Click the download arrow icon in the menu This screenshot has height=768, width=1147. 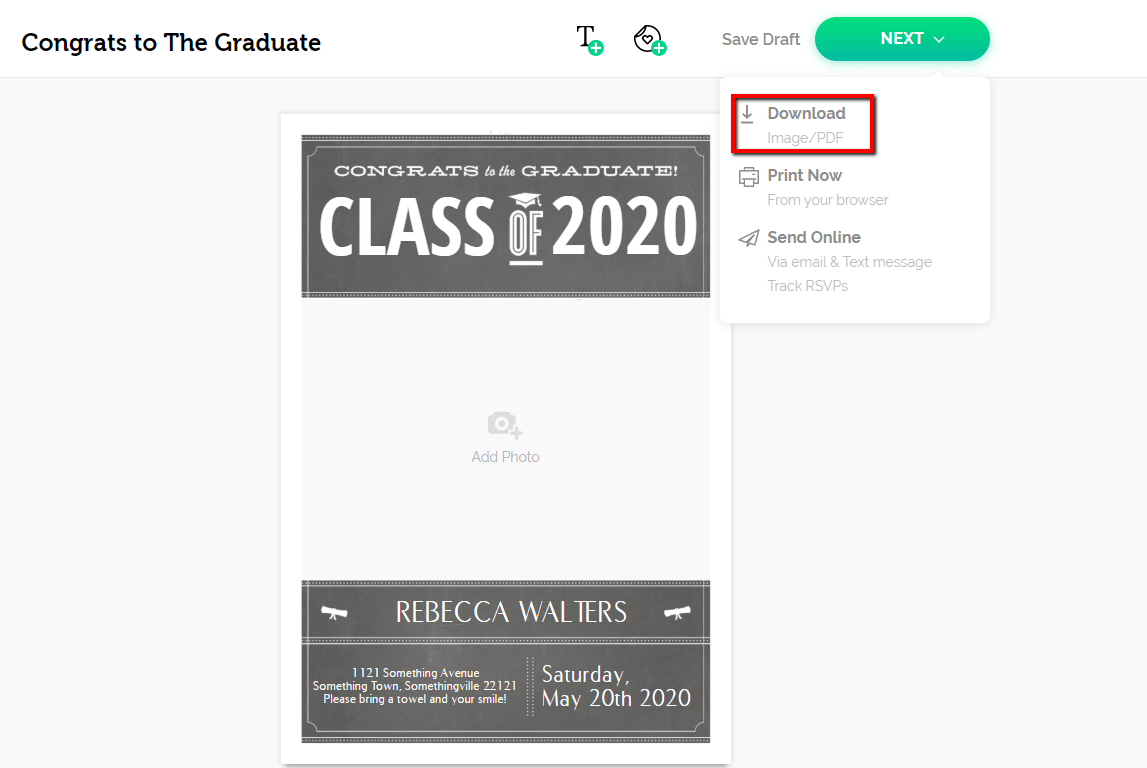pyautogui.click(x=748, y=113)
